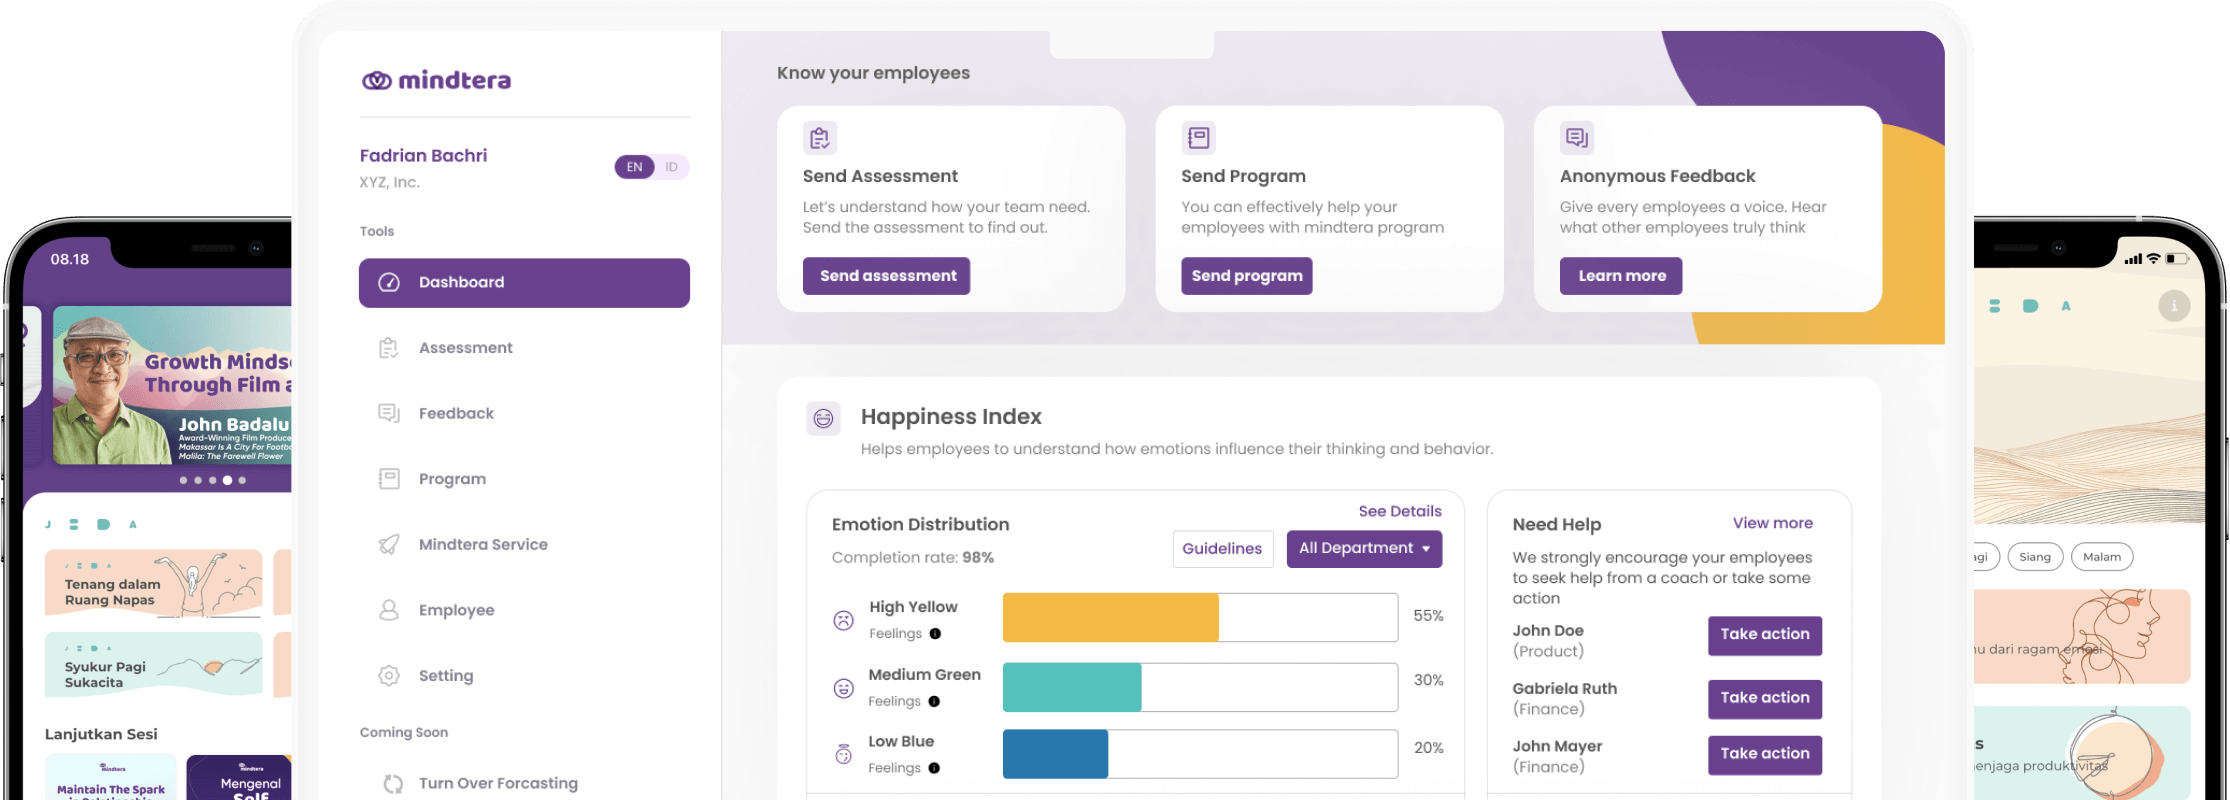
Task: Click the Mindtera Service rocket icon
Action: (x=389, y=544)
